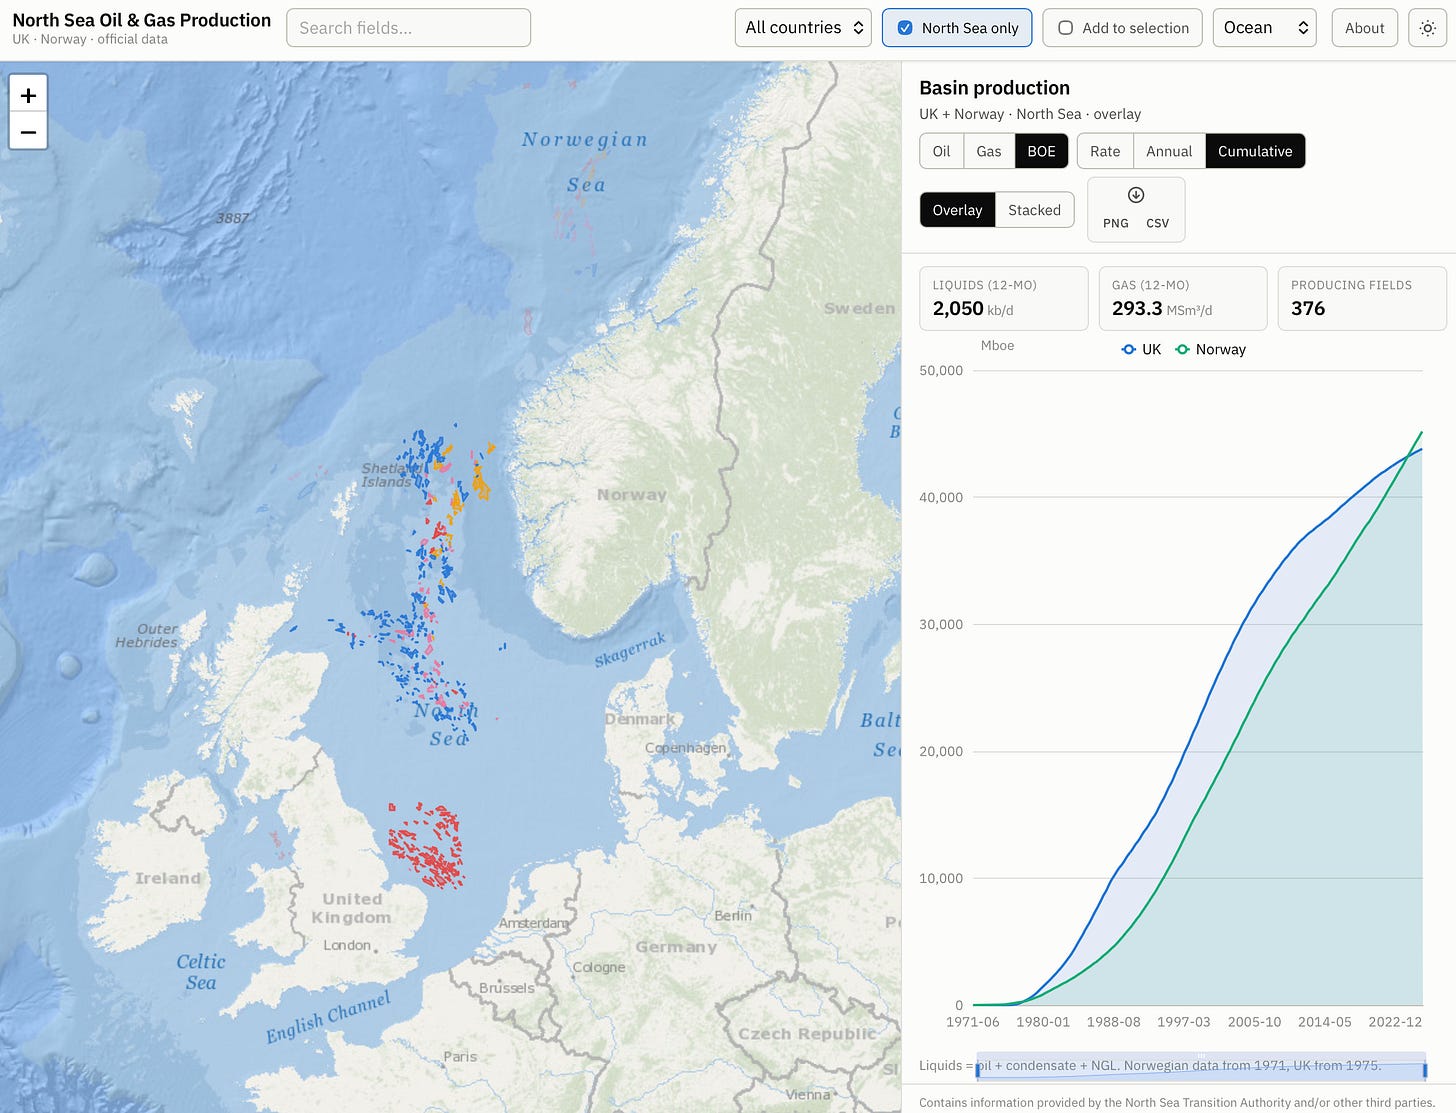Screen dimensions: 1456x1113
Task: Click the 'UK · Norway · official data' subtitle
Action: (x=90, y=39)
